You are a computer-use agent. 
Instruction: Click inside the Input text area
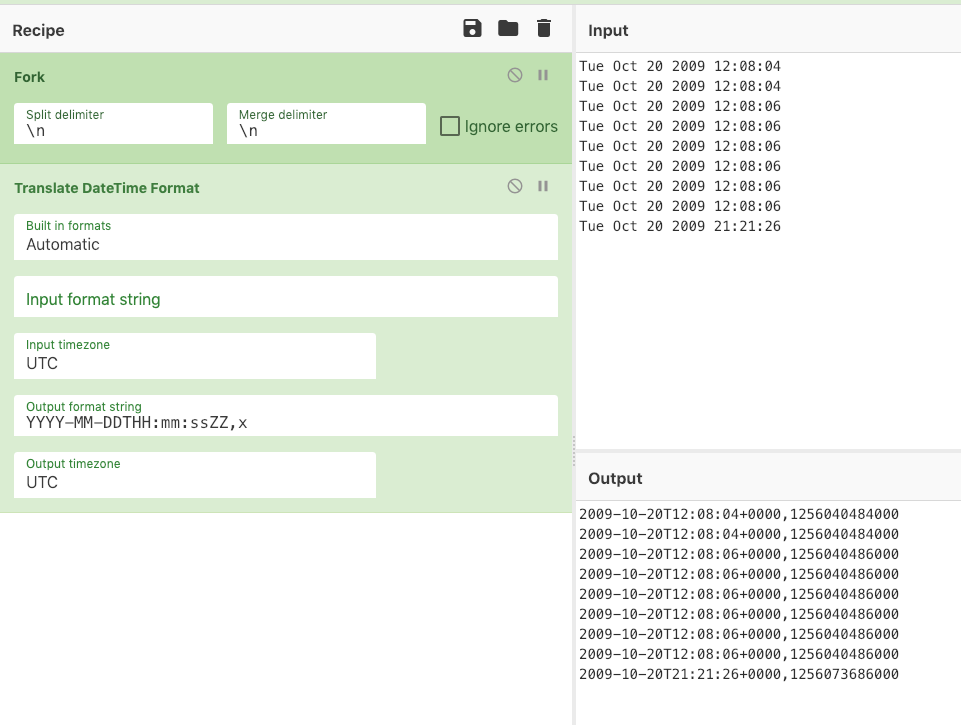767,330
